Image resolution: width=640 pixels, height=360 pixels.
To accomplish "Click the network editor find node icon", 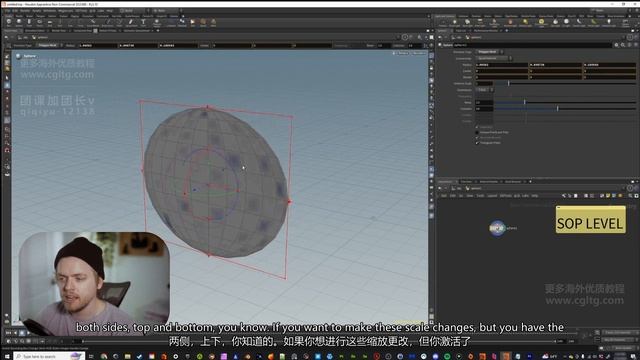I will pyautogui.click(x=630, y=196).
